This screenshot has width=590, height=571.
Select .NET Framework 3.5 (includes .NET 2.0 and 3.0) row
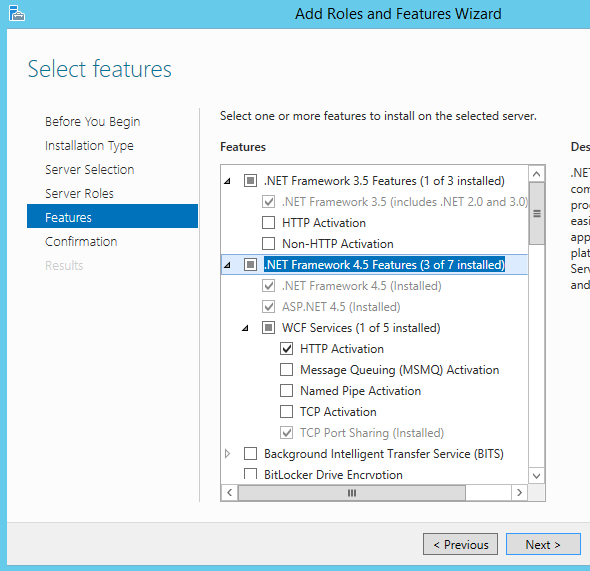pyautogui.click(x=405, y=202)
